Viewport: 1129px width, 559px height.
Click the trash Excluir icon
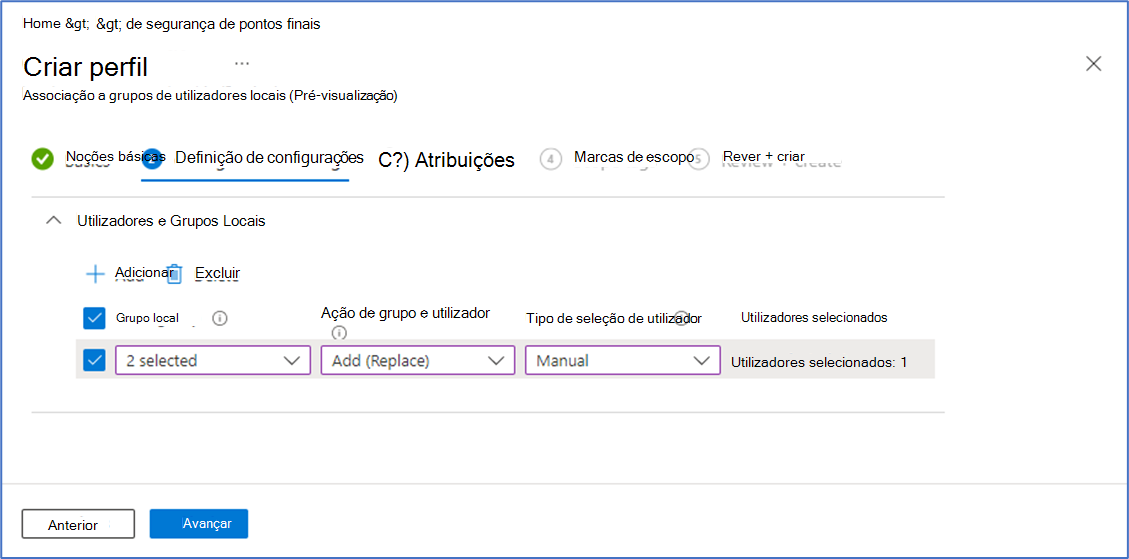click(174, 274)
